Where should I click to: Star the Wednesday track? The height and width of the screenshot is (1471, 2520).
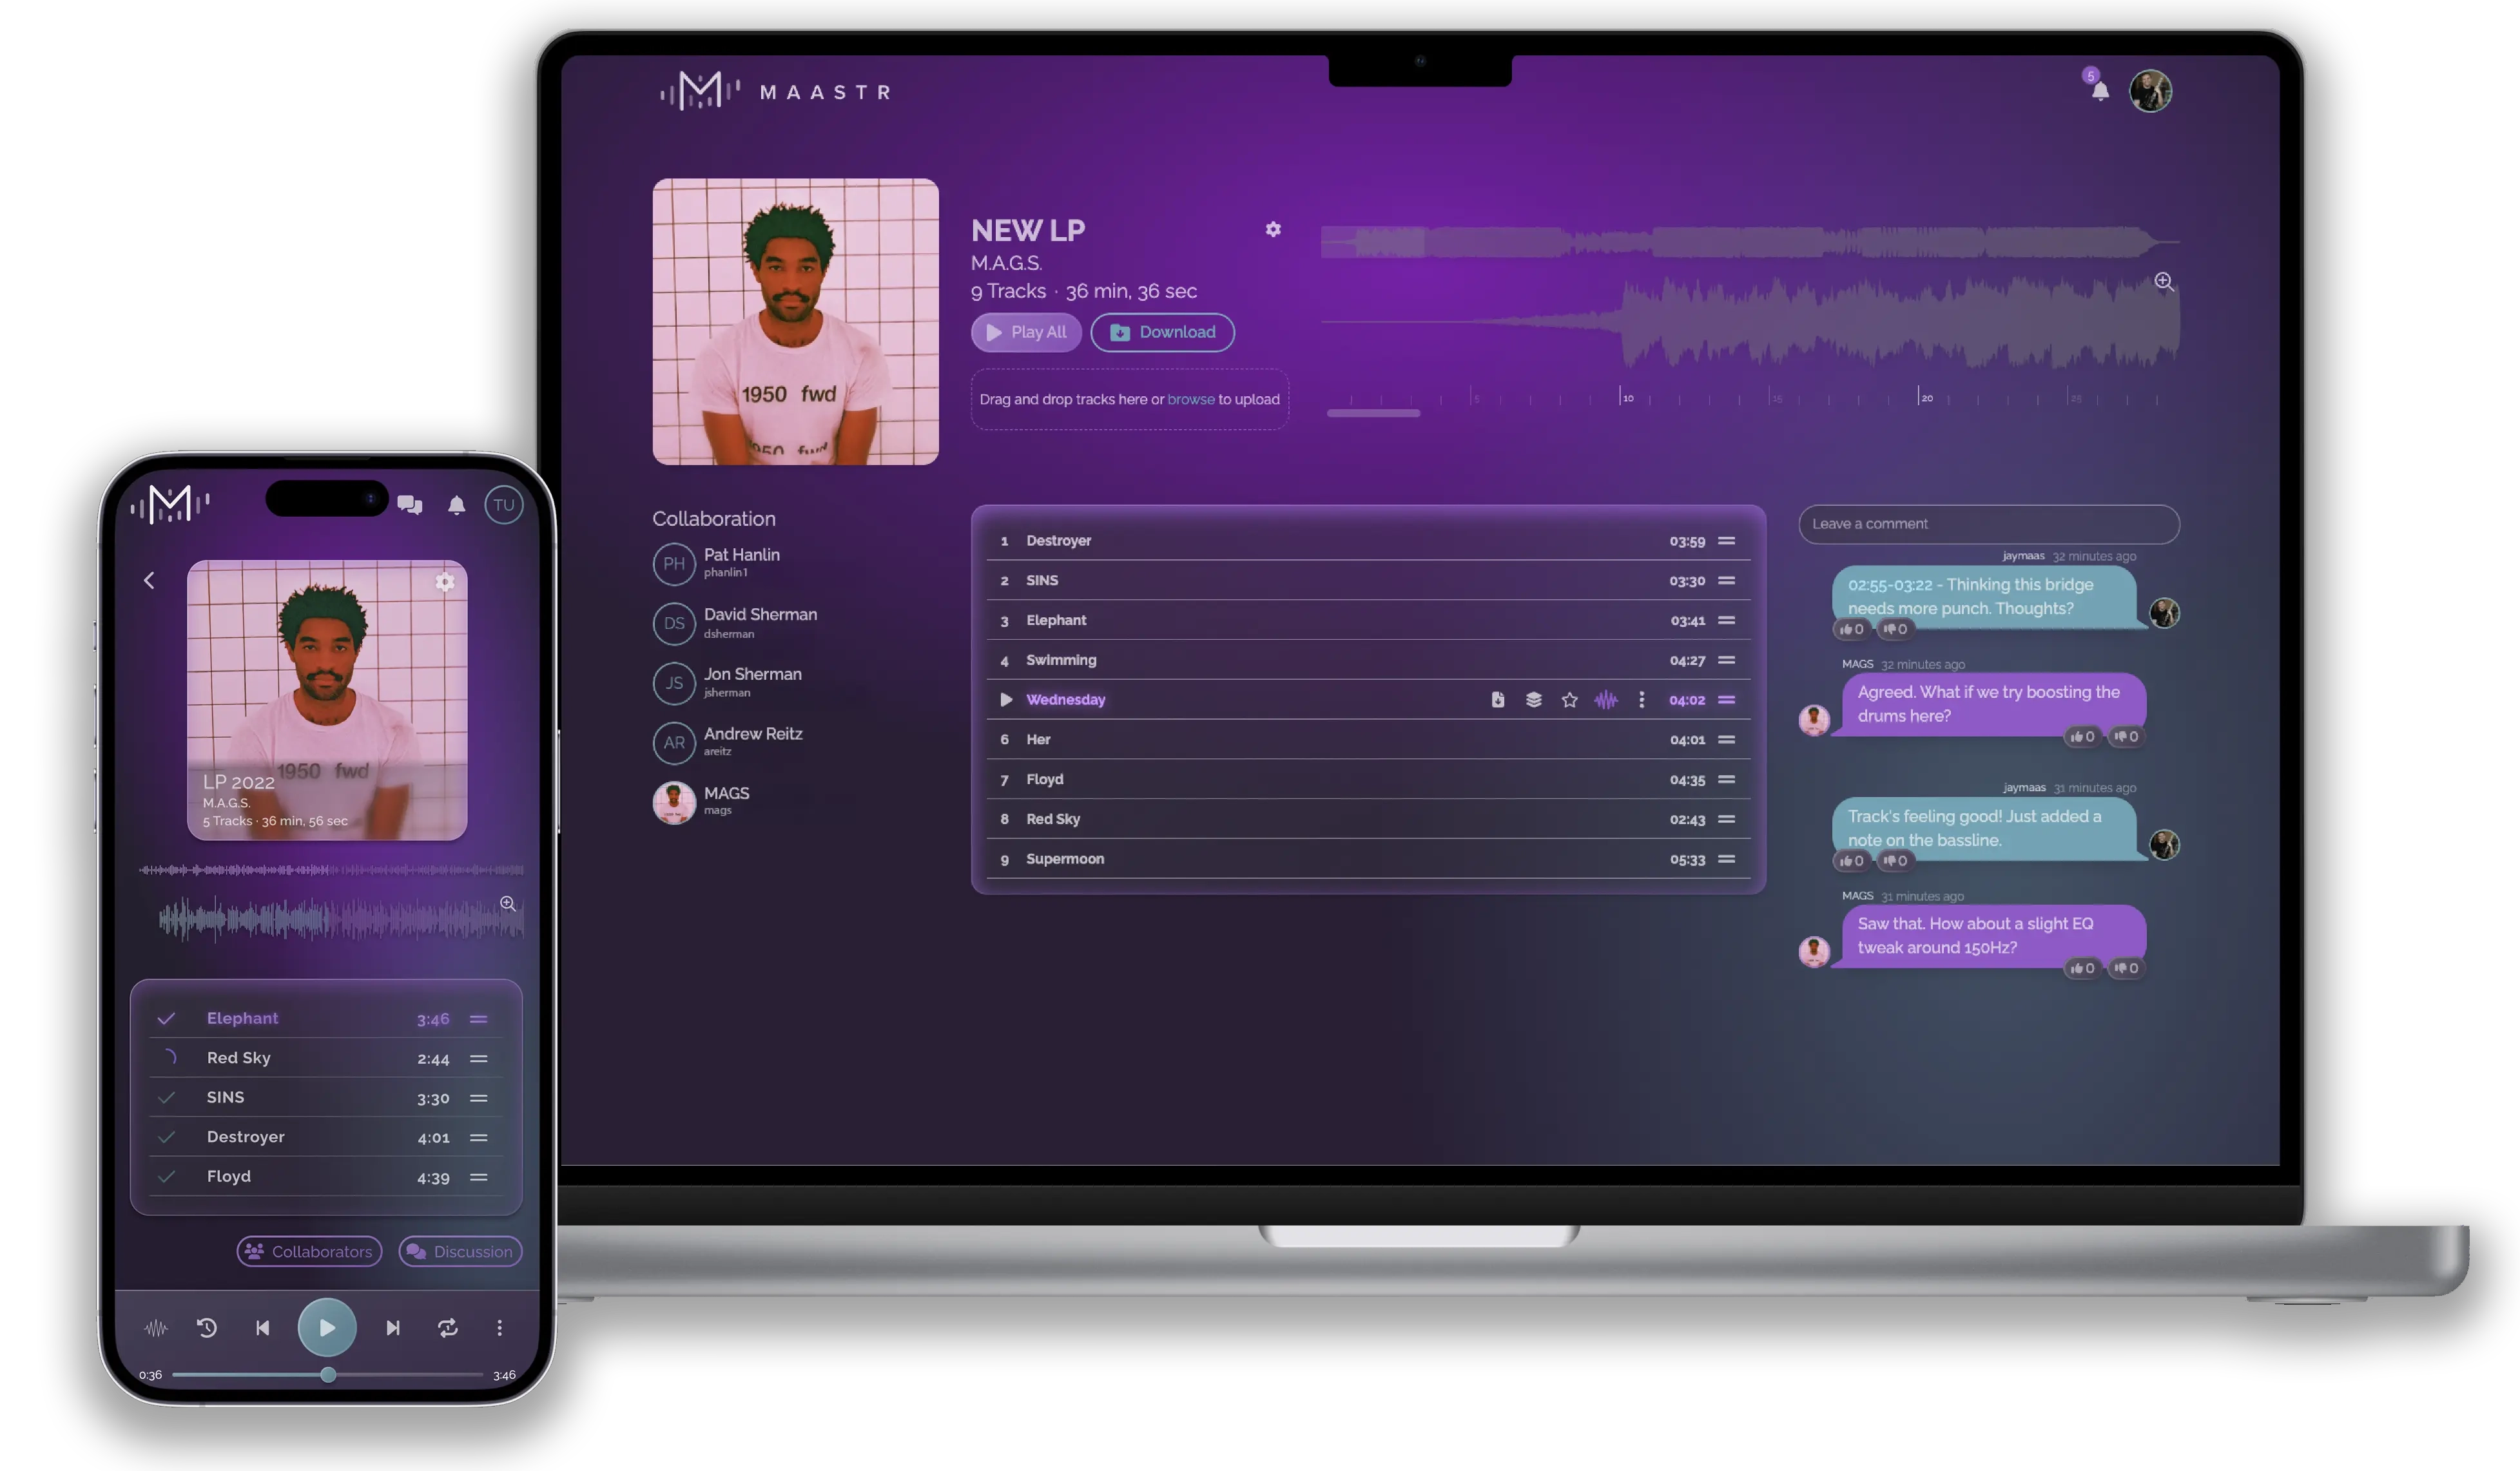pos(1569,699)
